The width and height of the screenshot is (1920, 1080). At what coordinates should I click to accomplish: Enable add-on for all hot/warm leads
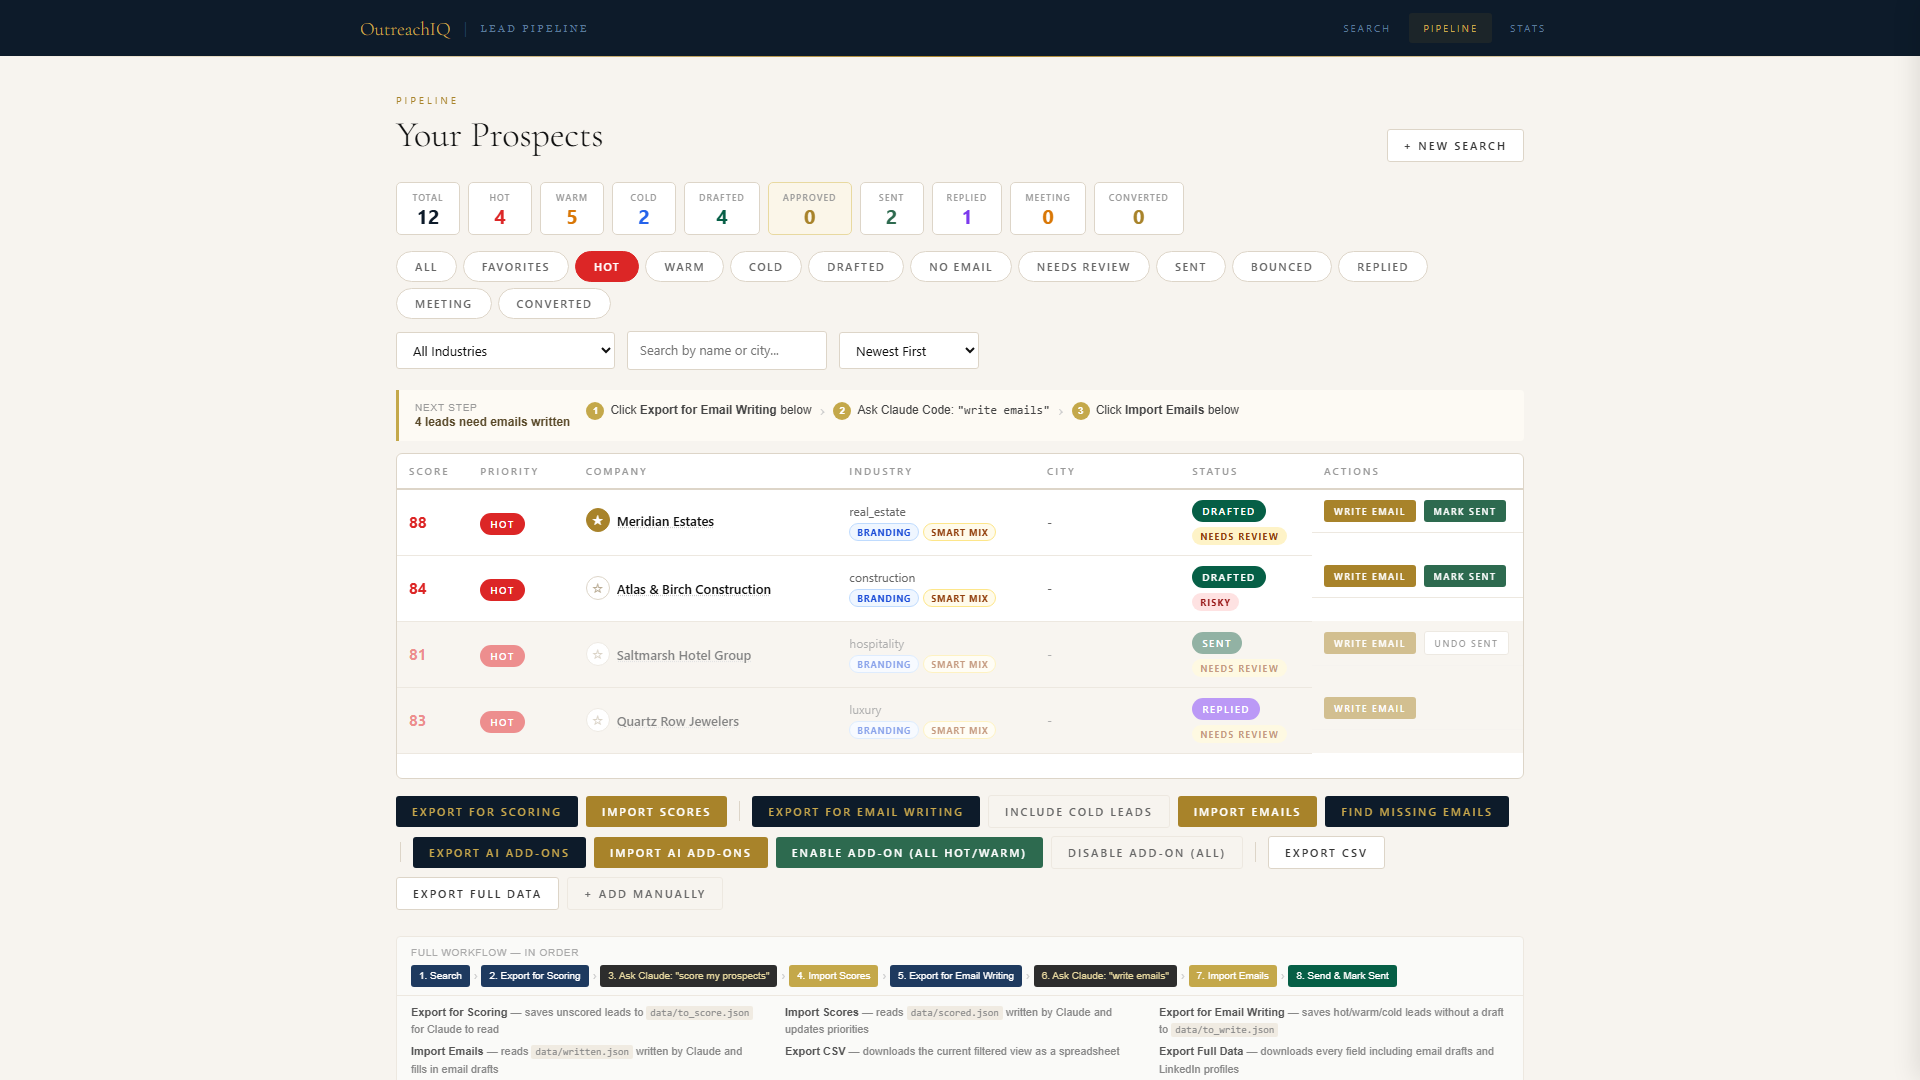(x=908, y=853)
